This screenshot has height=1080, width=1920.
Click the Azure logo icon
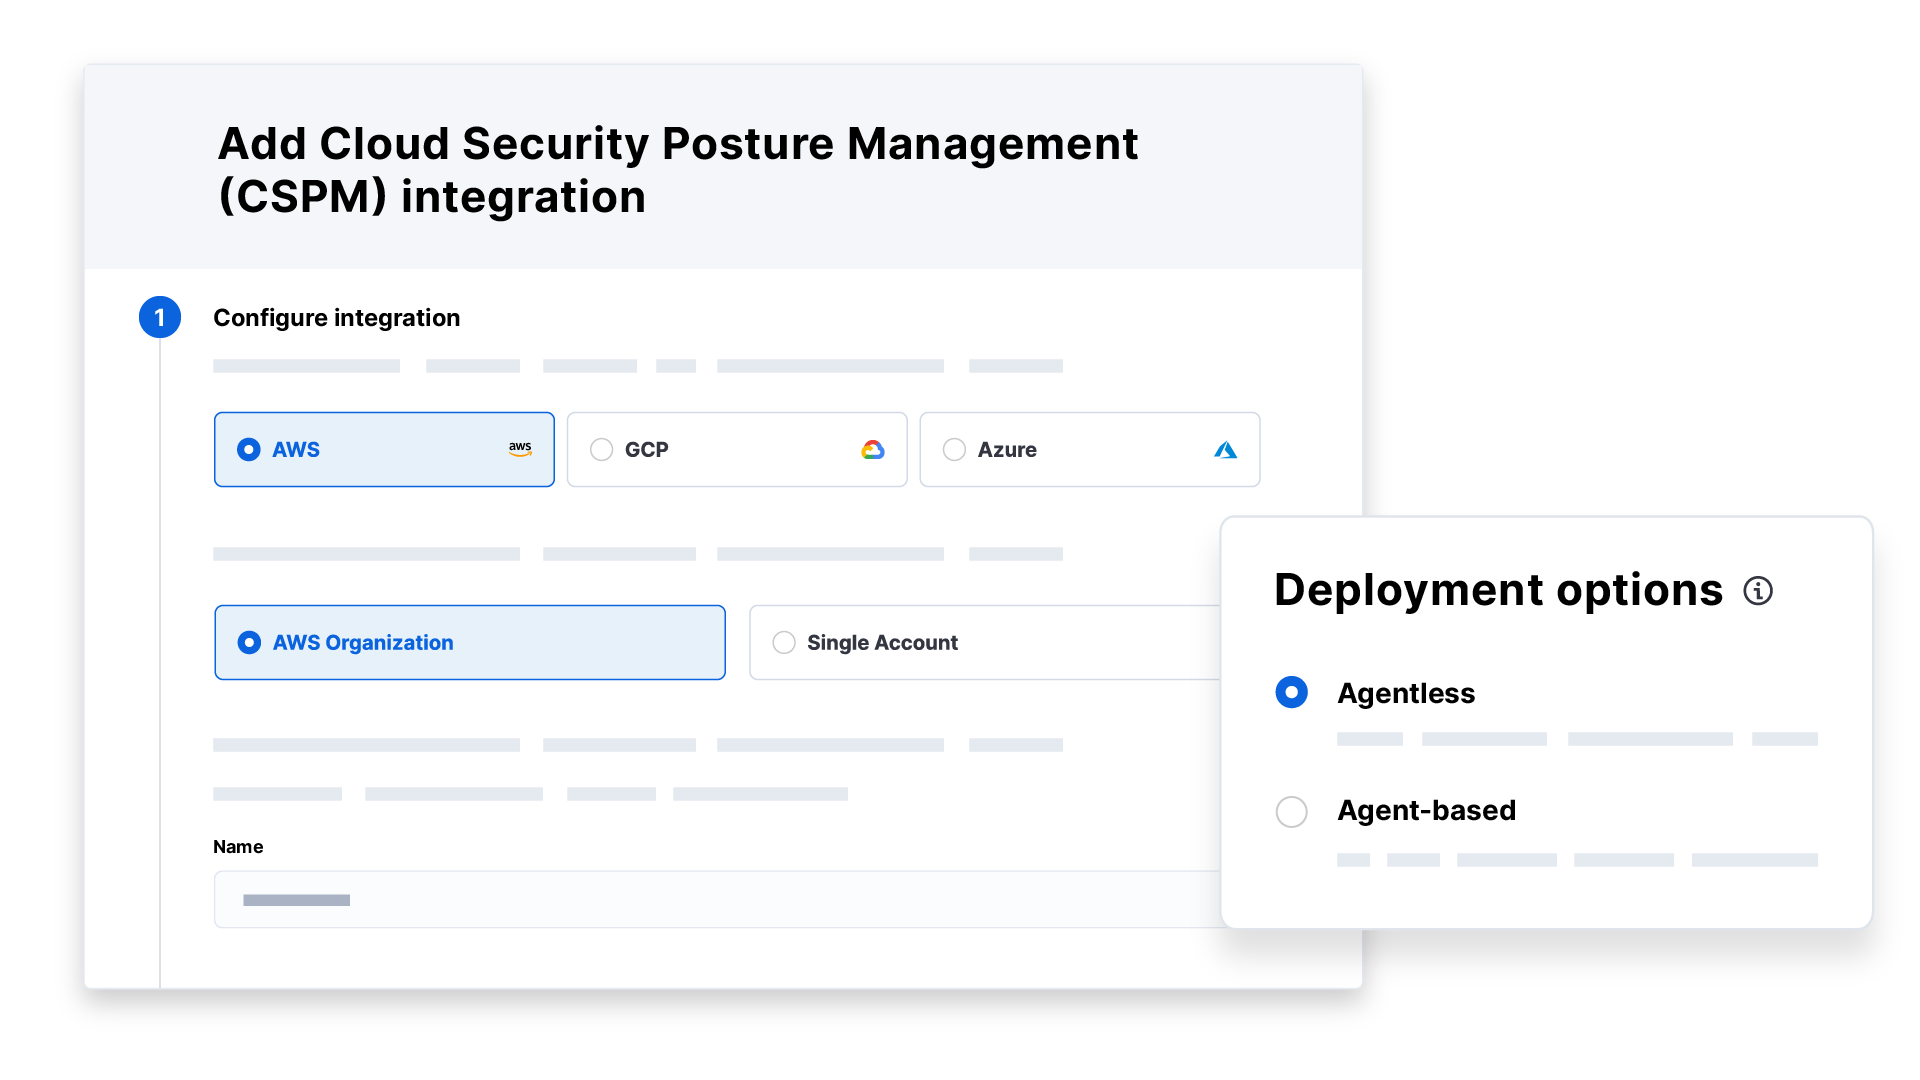point(1225,450)
